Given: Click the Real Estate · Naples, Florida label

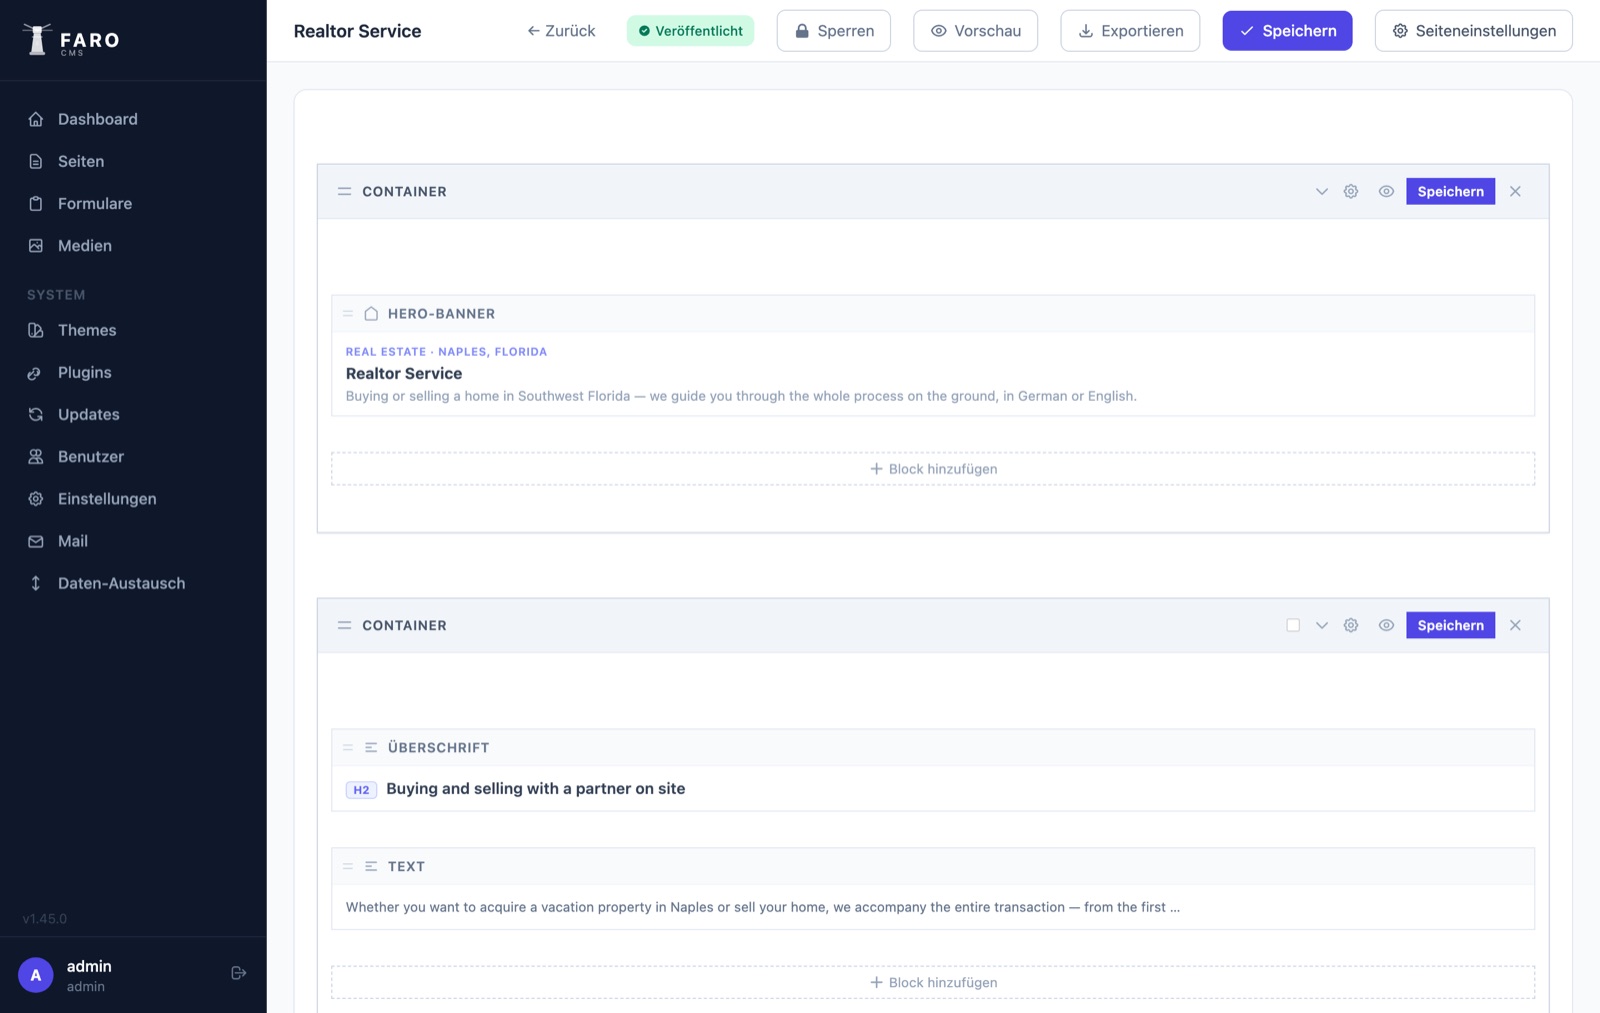Looking at the screenshot, I should 446,352.
